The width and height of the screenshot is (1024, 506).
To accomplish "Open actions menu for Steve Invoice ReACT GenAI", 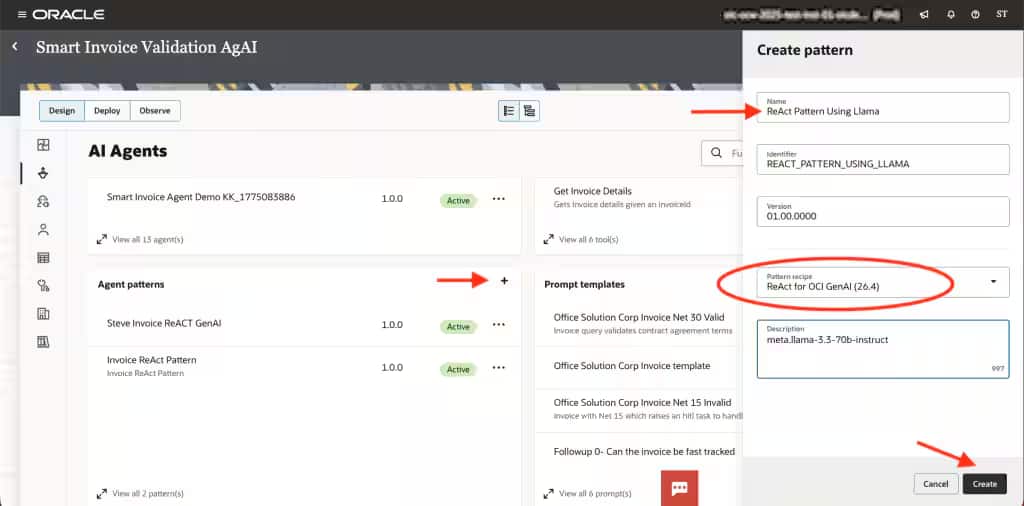I will pyautogui.click(x=499, y=324).
